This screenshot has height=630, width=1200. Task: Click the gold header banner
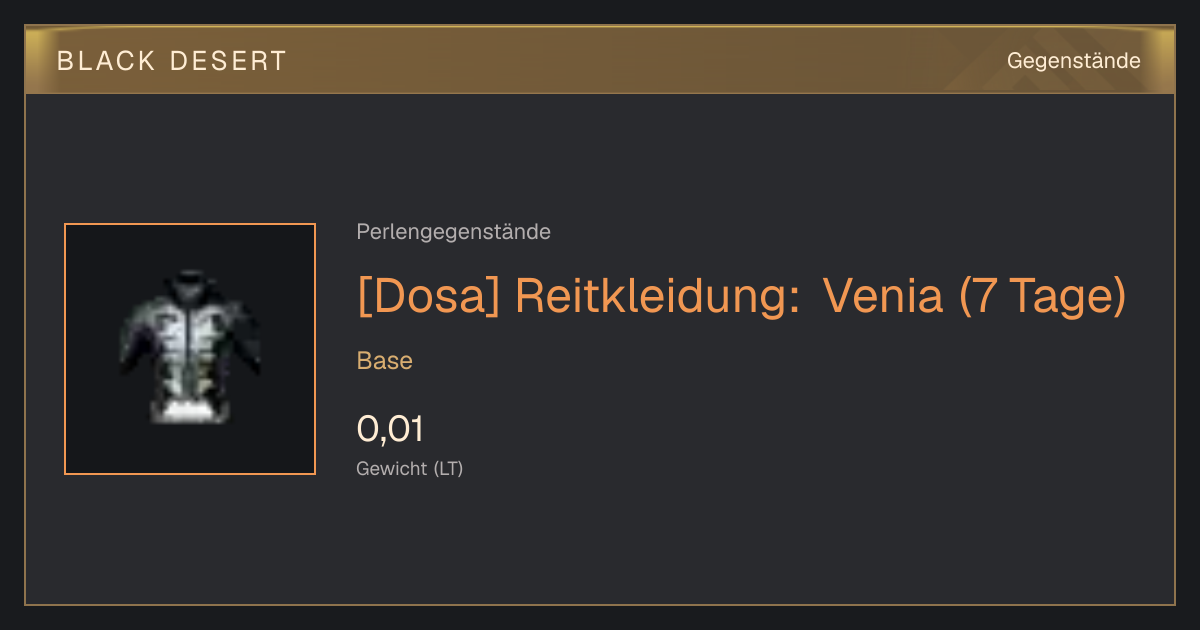point(600,60)
